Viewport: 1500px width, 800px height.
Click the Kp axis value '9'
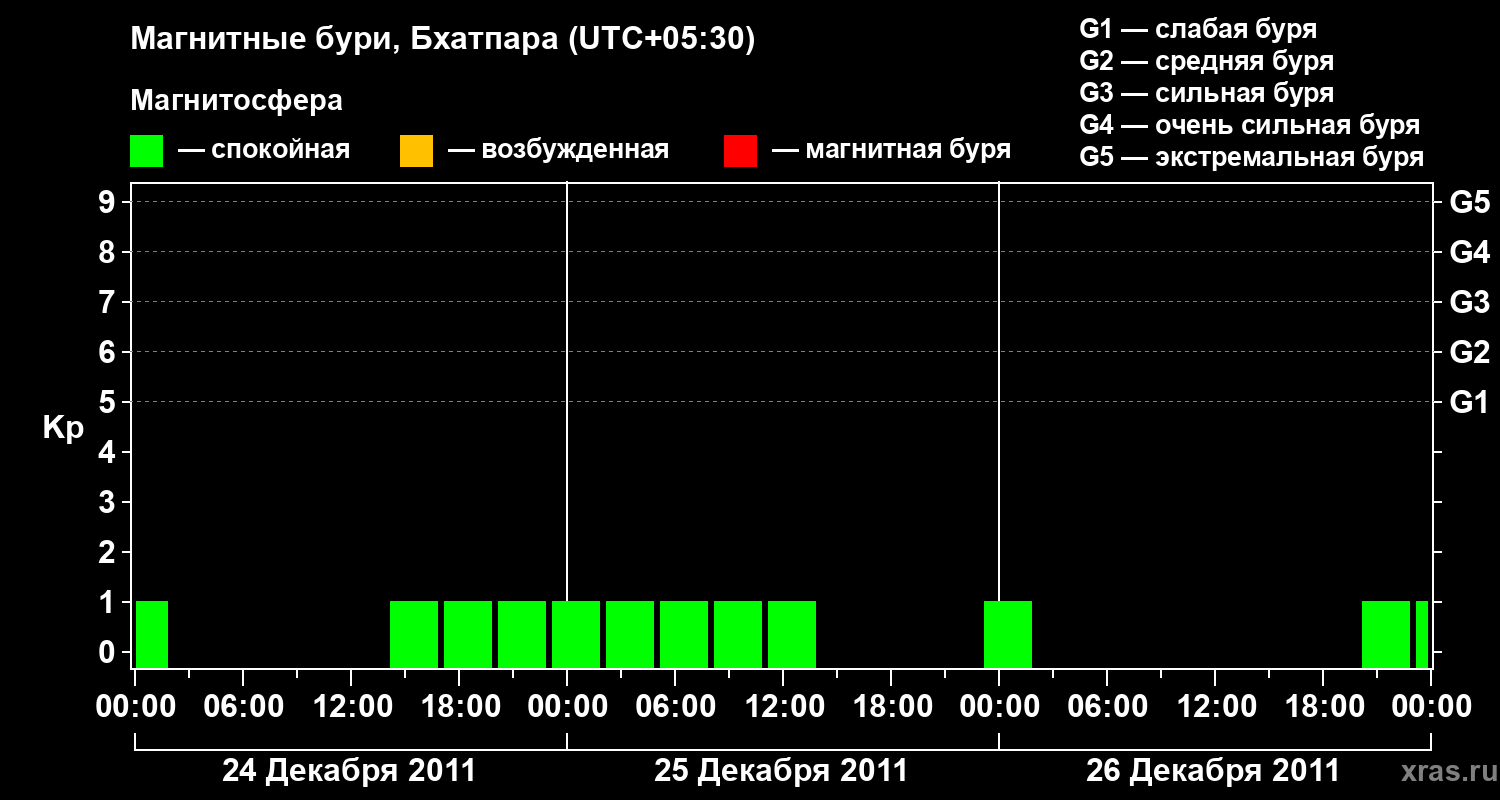[x=109, y=202]
